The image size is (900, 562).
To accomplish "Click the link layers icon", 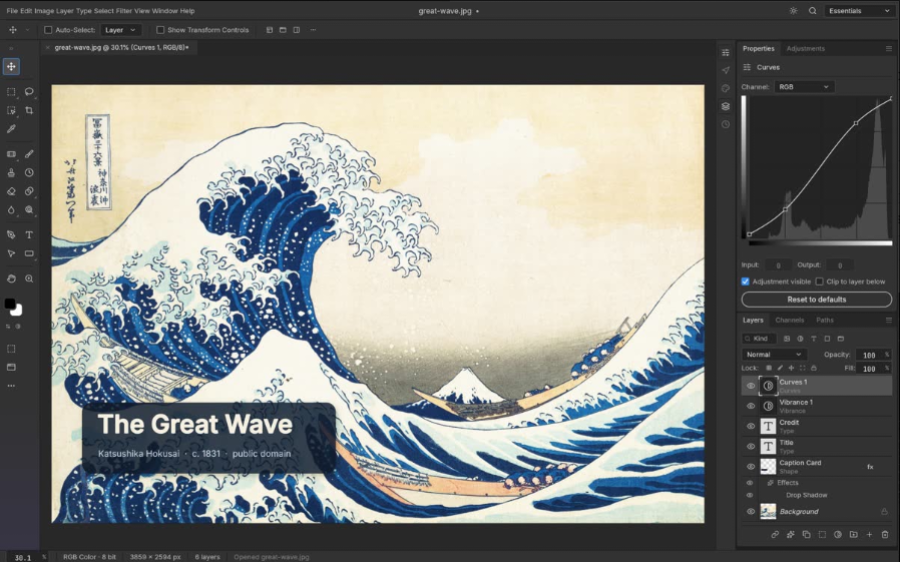I will [x=775, y=534].
